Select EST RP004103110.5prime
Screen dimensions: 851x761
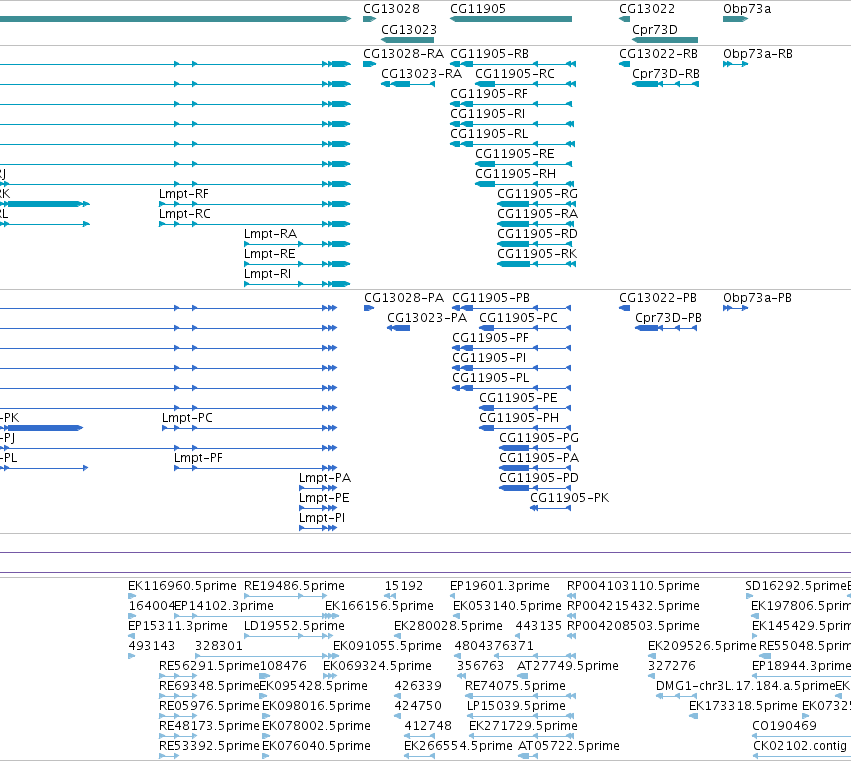click(633, 586)
